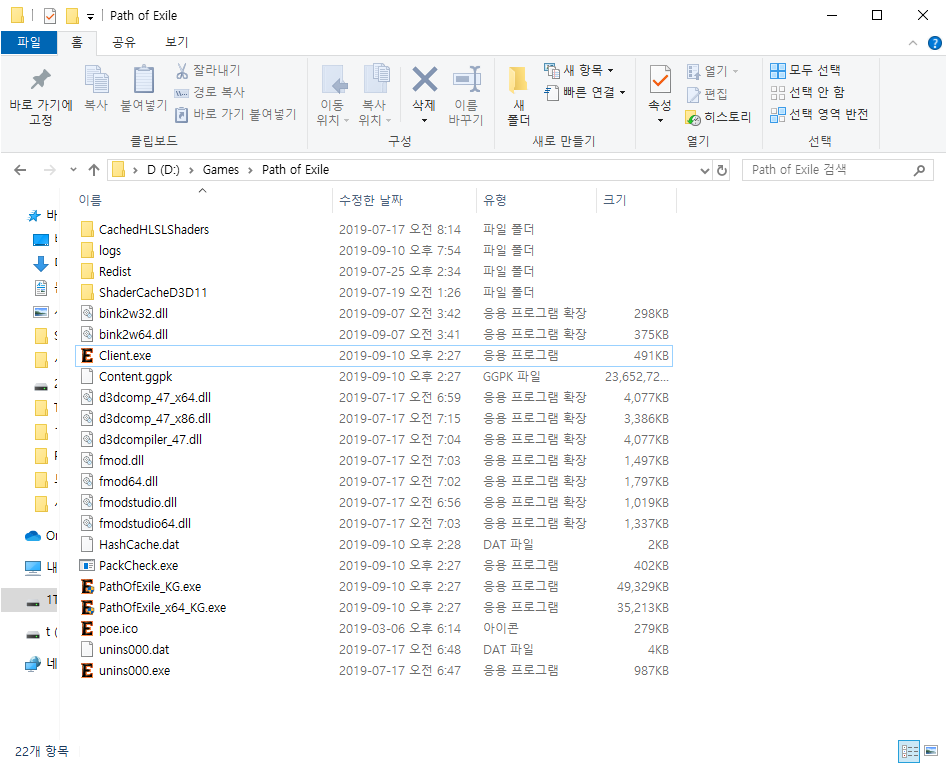Switch to Home (홈) tab
This screenshot has width=947, height=764.
point(77,42)
